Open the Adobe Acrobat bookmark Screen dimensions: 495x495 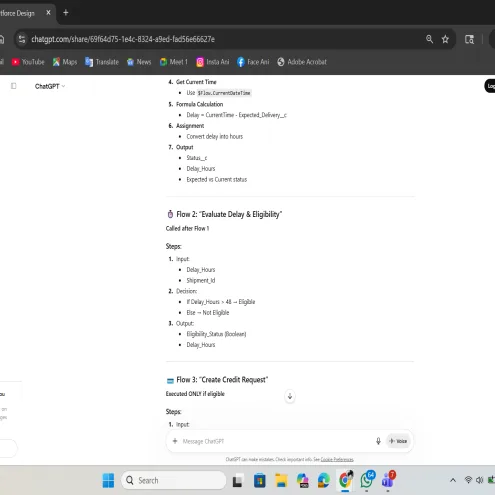(x=302, y=62)
